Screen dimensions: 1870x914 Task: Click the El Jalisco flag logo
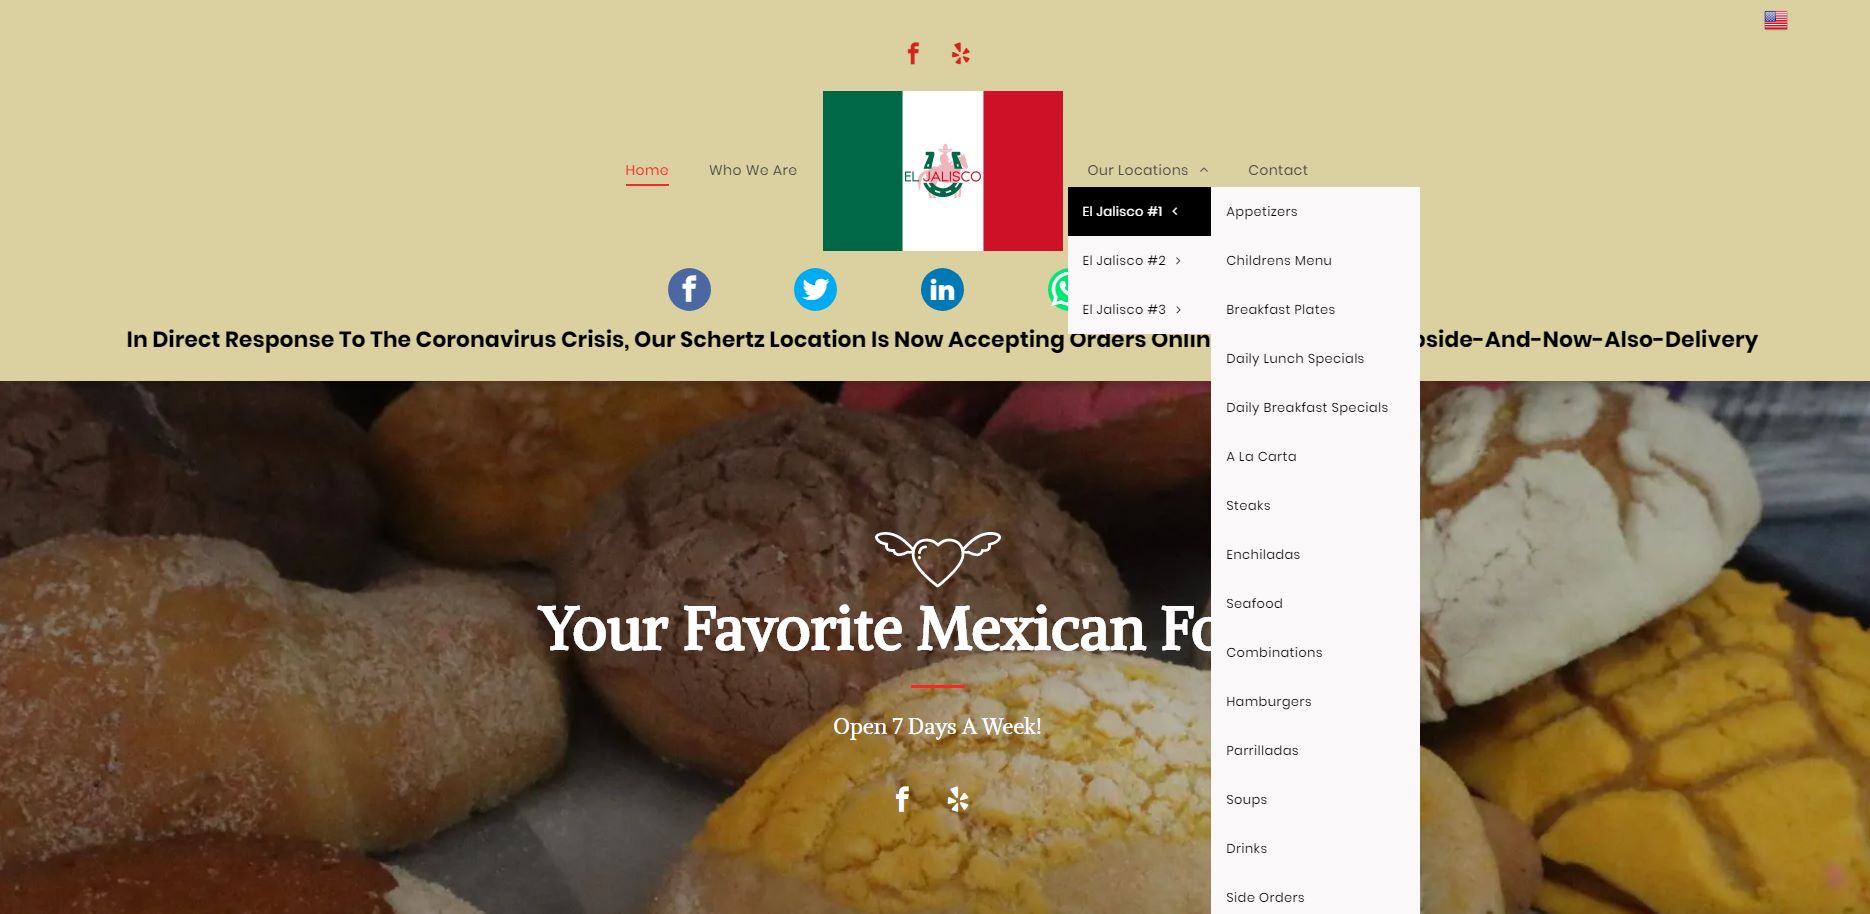coord(943,171)
